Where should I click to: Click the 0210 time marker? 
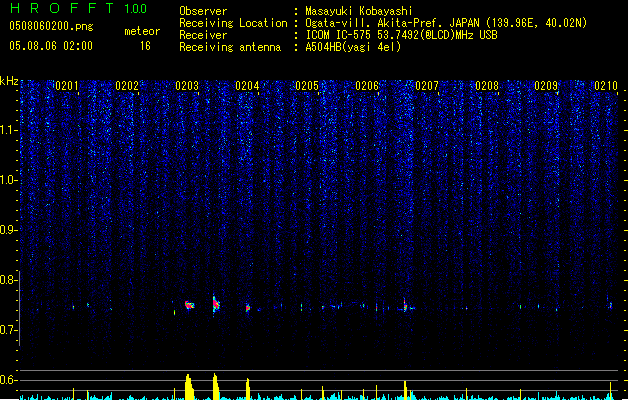pyautogui.click(x=606, y=86)
